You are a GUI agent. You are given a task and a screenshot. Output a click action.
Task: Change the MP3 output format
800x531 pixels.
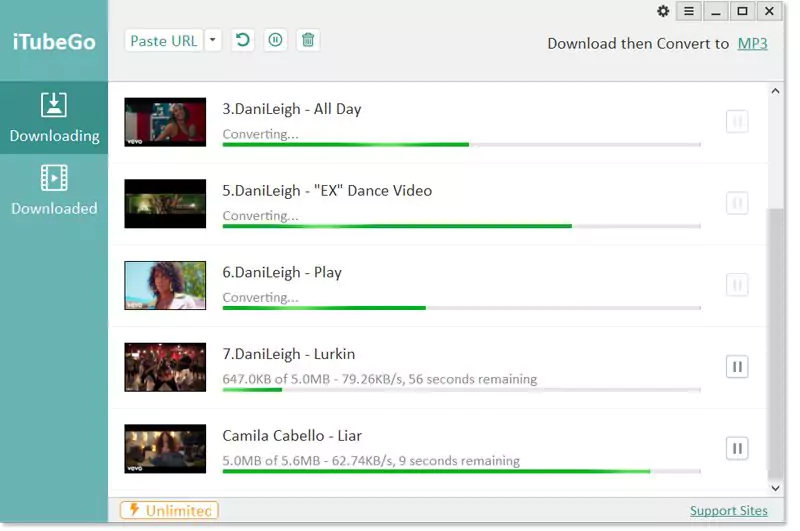tap(752, 43)
